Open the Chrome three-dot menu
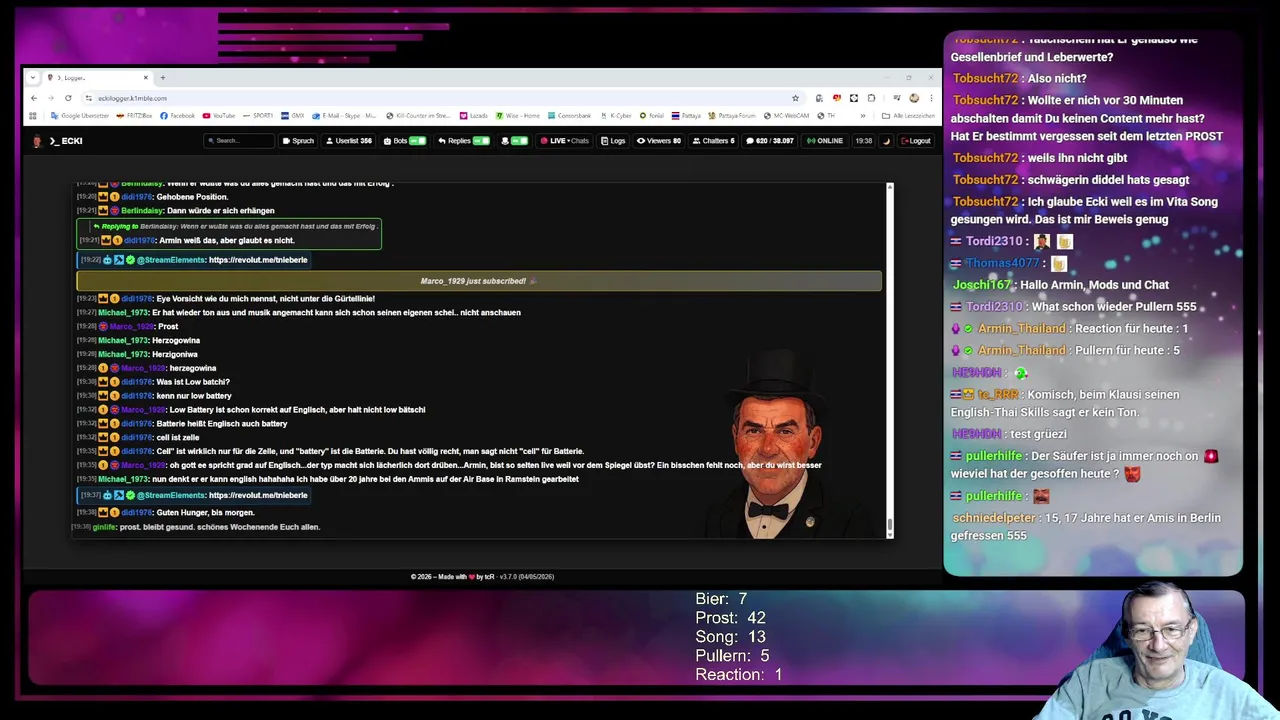The height and width of the screenshot is (720, 1280). coord(931,98)
